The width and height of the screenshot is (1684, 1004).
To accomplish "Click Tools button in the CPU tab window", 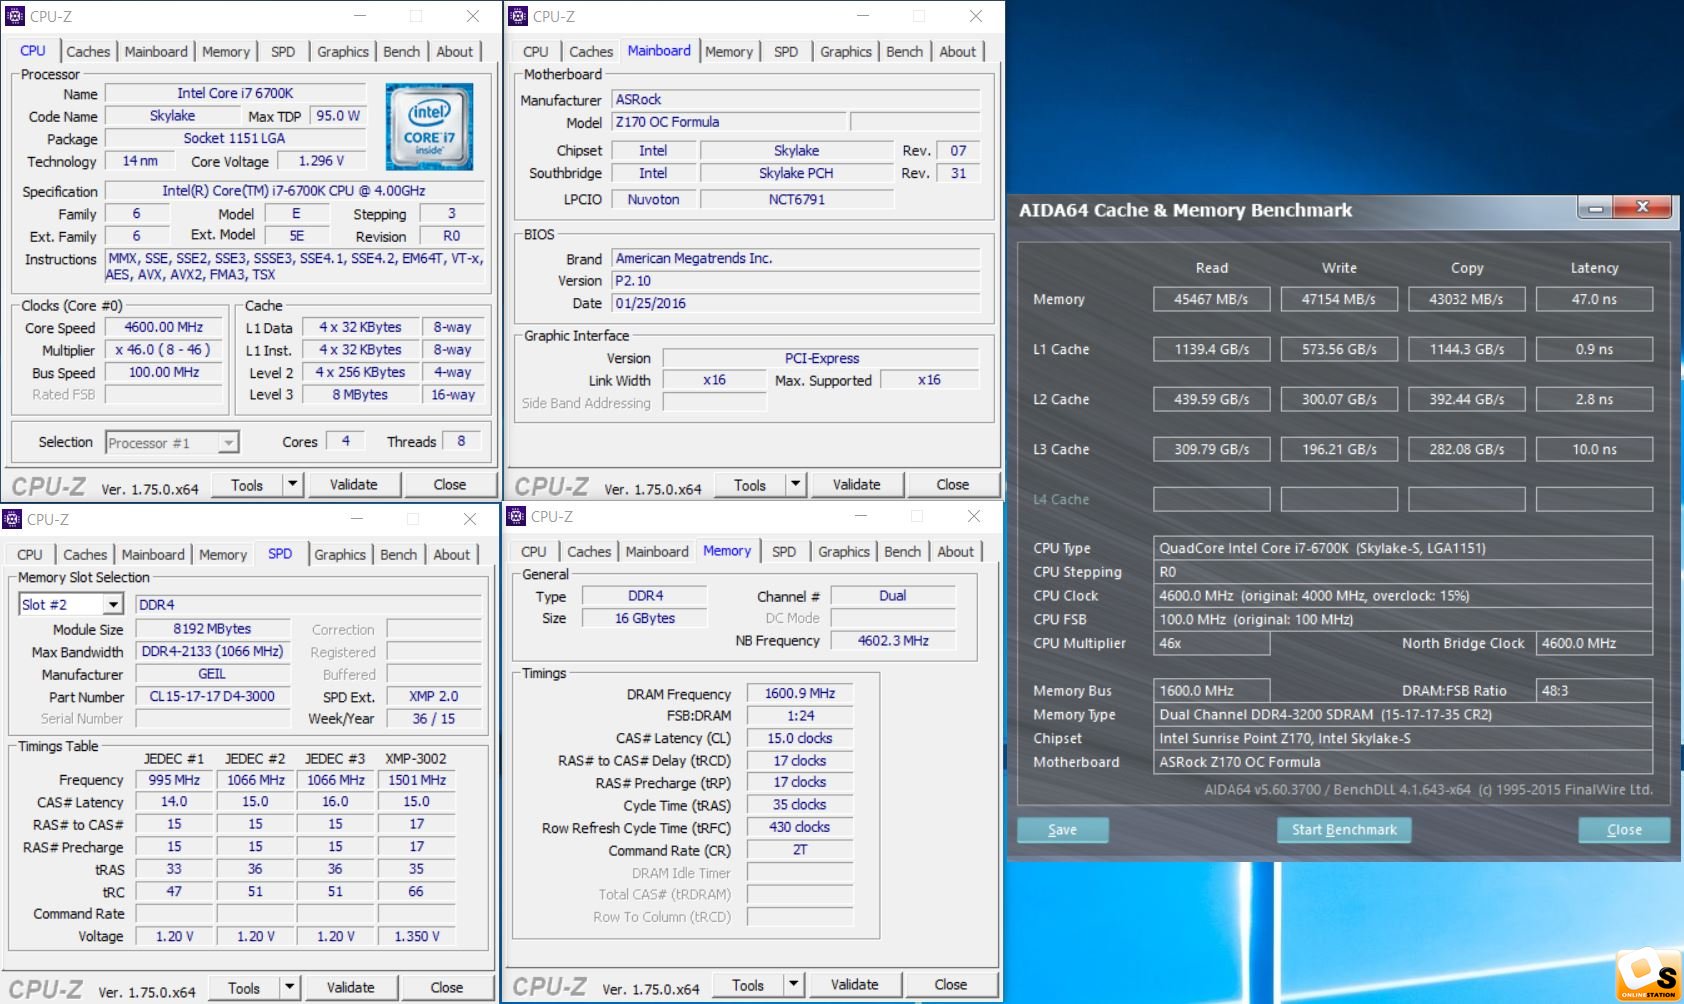I will point(247,485).
